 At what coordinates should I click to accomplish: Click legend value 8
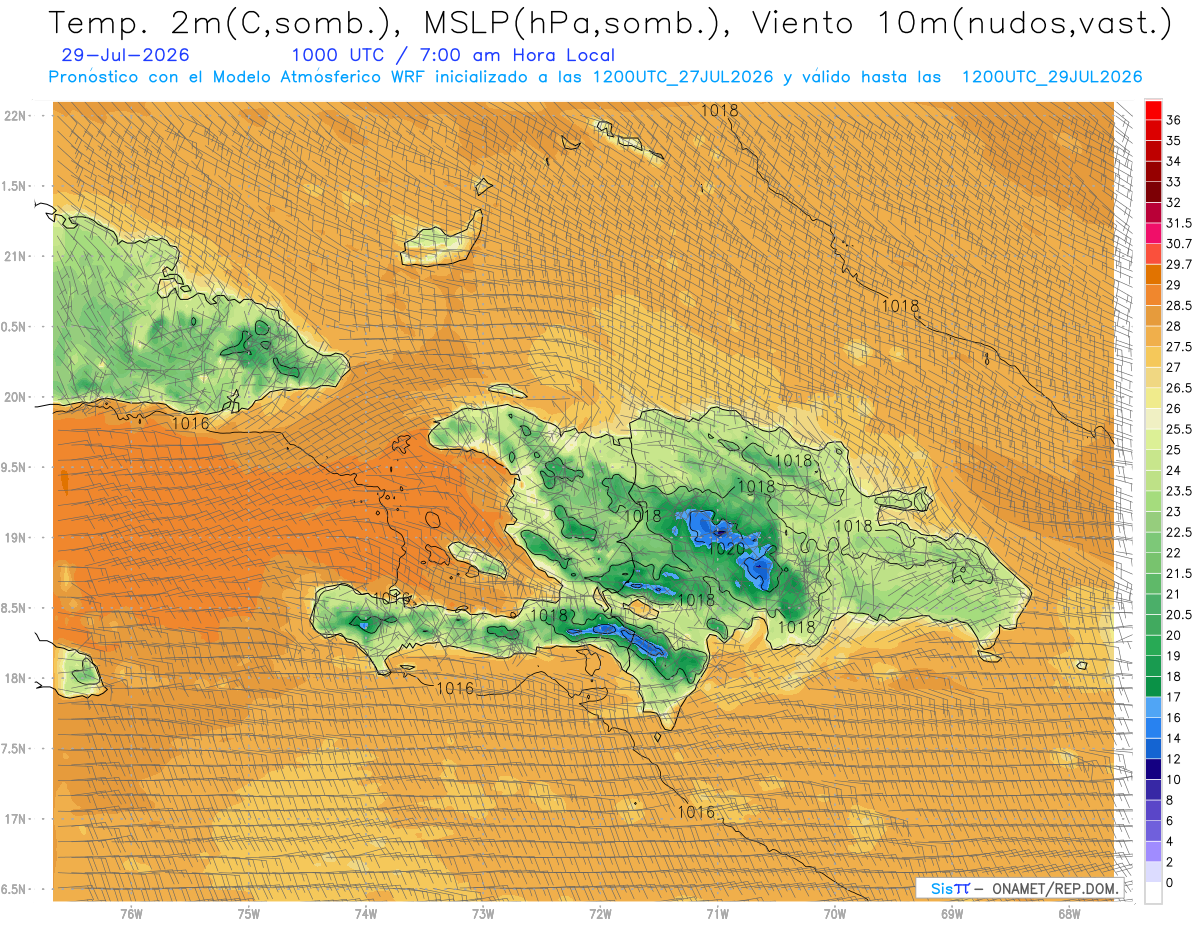click(1171, 800)
